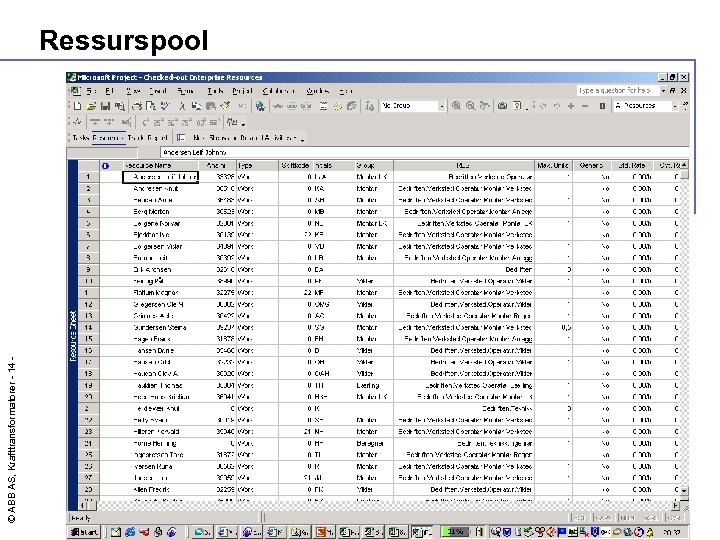
Task: Click the vertical scrollbar down arrow
Action: point(684,491)
